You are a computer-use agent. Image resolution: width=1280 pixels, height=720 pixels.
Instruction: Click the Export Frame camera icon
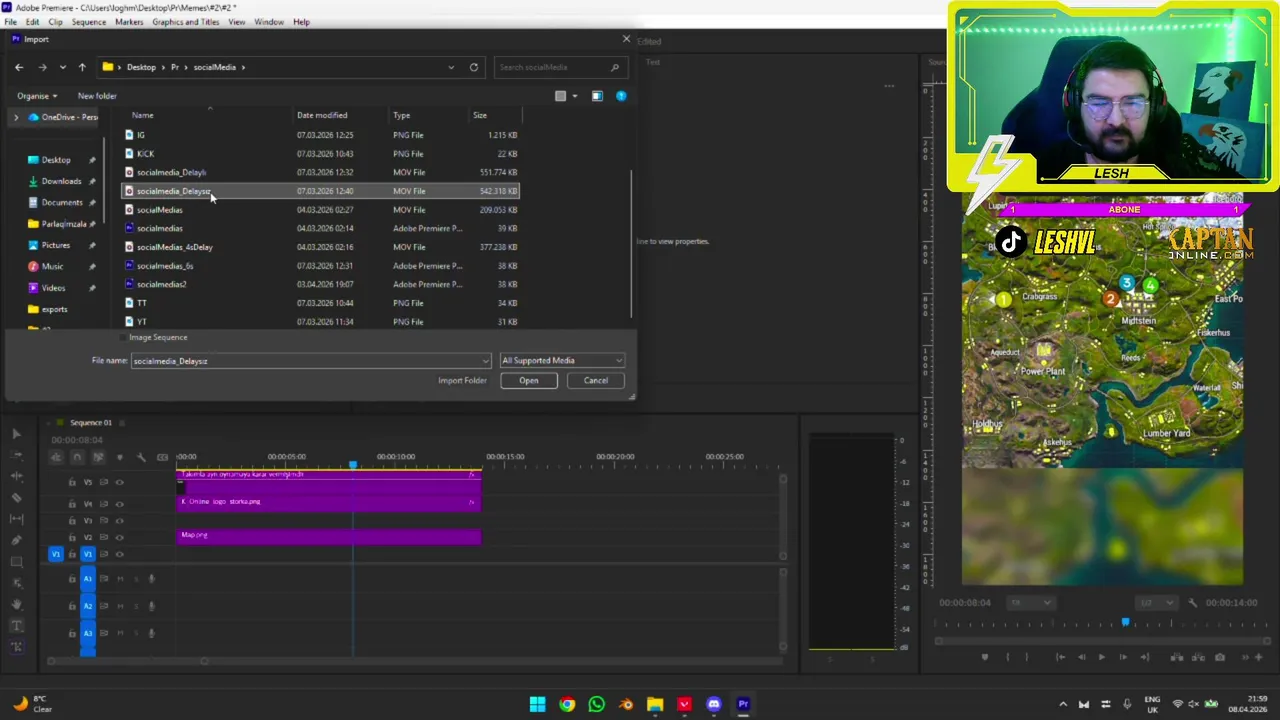pos(1219,657)
